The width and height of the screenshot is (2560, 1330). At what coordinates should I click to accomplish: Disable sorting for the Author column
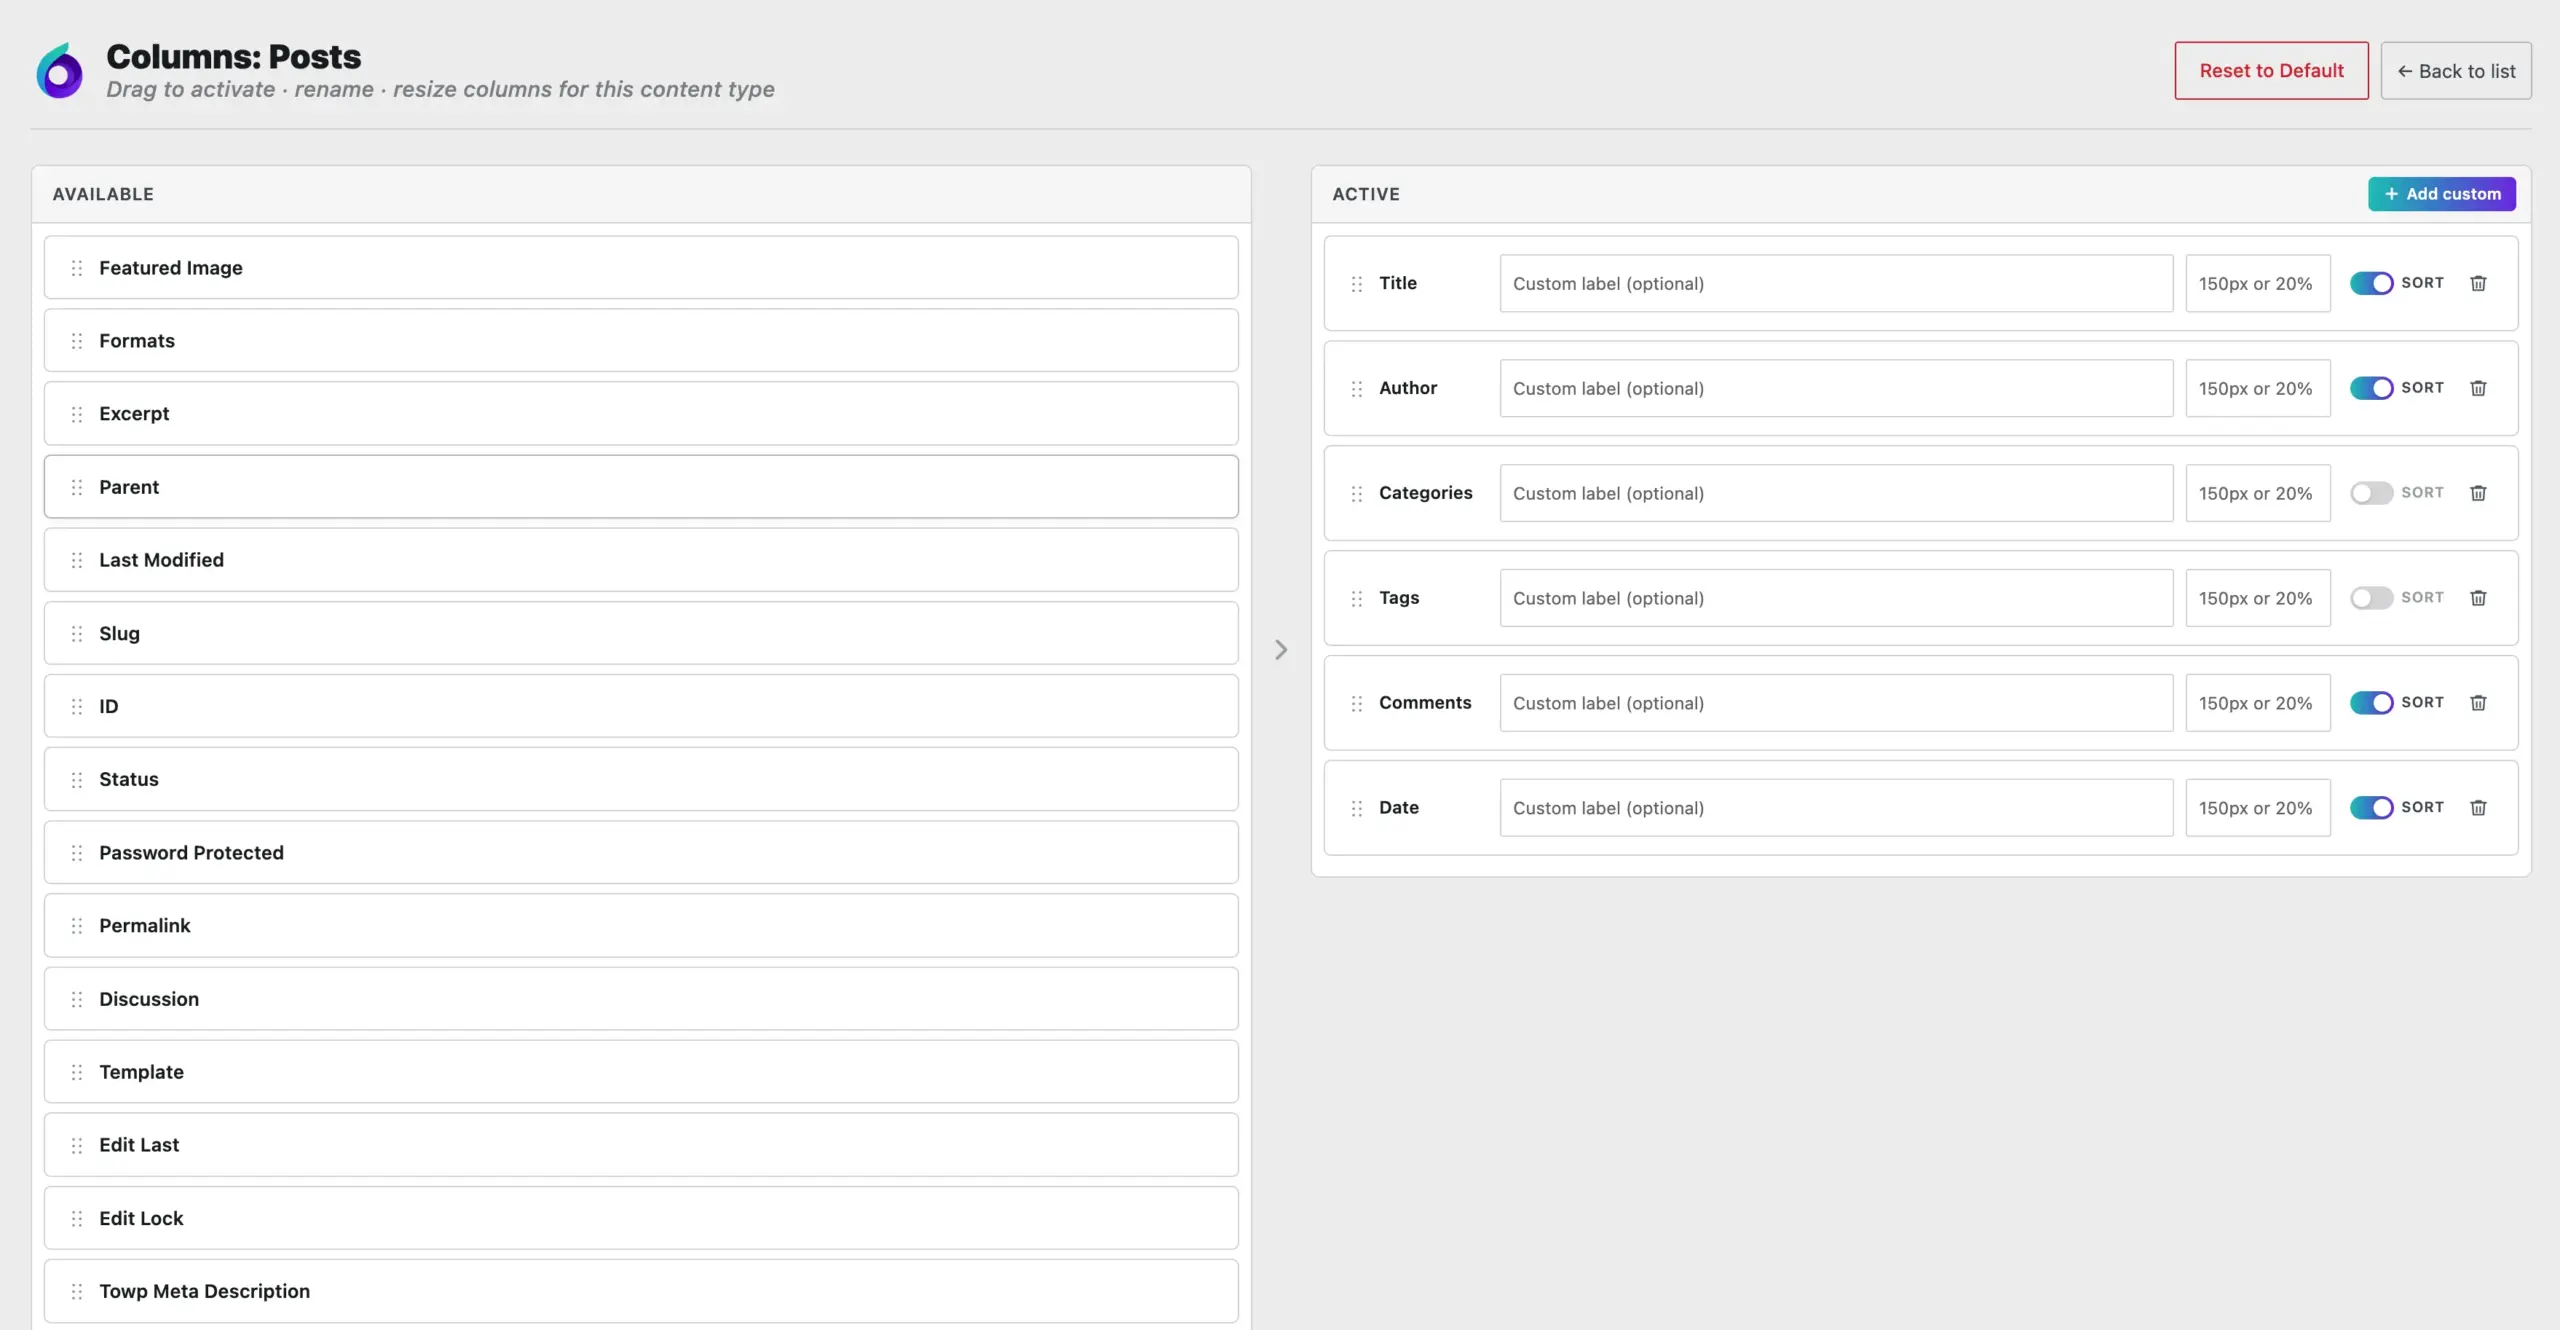click(2371, 388)
